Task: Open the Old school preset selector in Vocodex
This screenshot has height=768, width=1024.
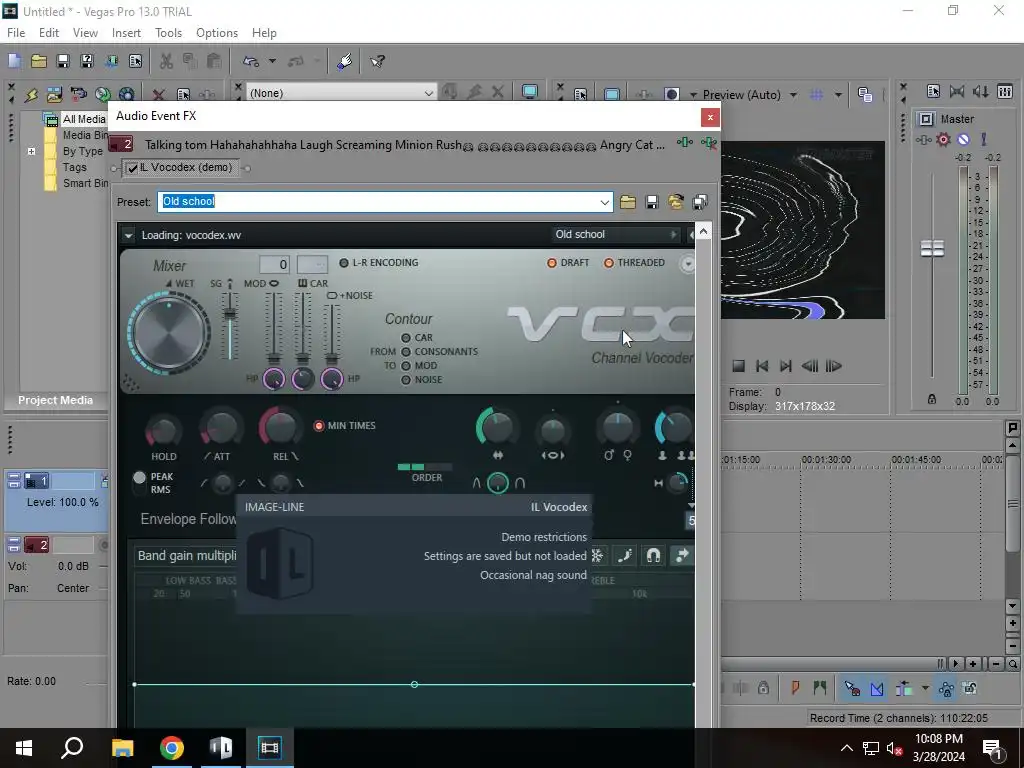Action: (615, 234)
